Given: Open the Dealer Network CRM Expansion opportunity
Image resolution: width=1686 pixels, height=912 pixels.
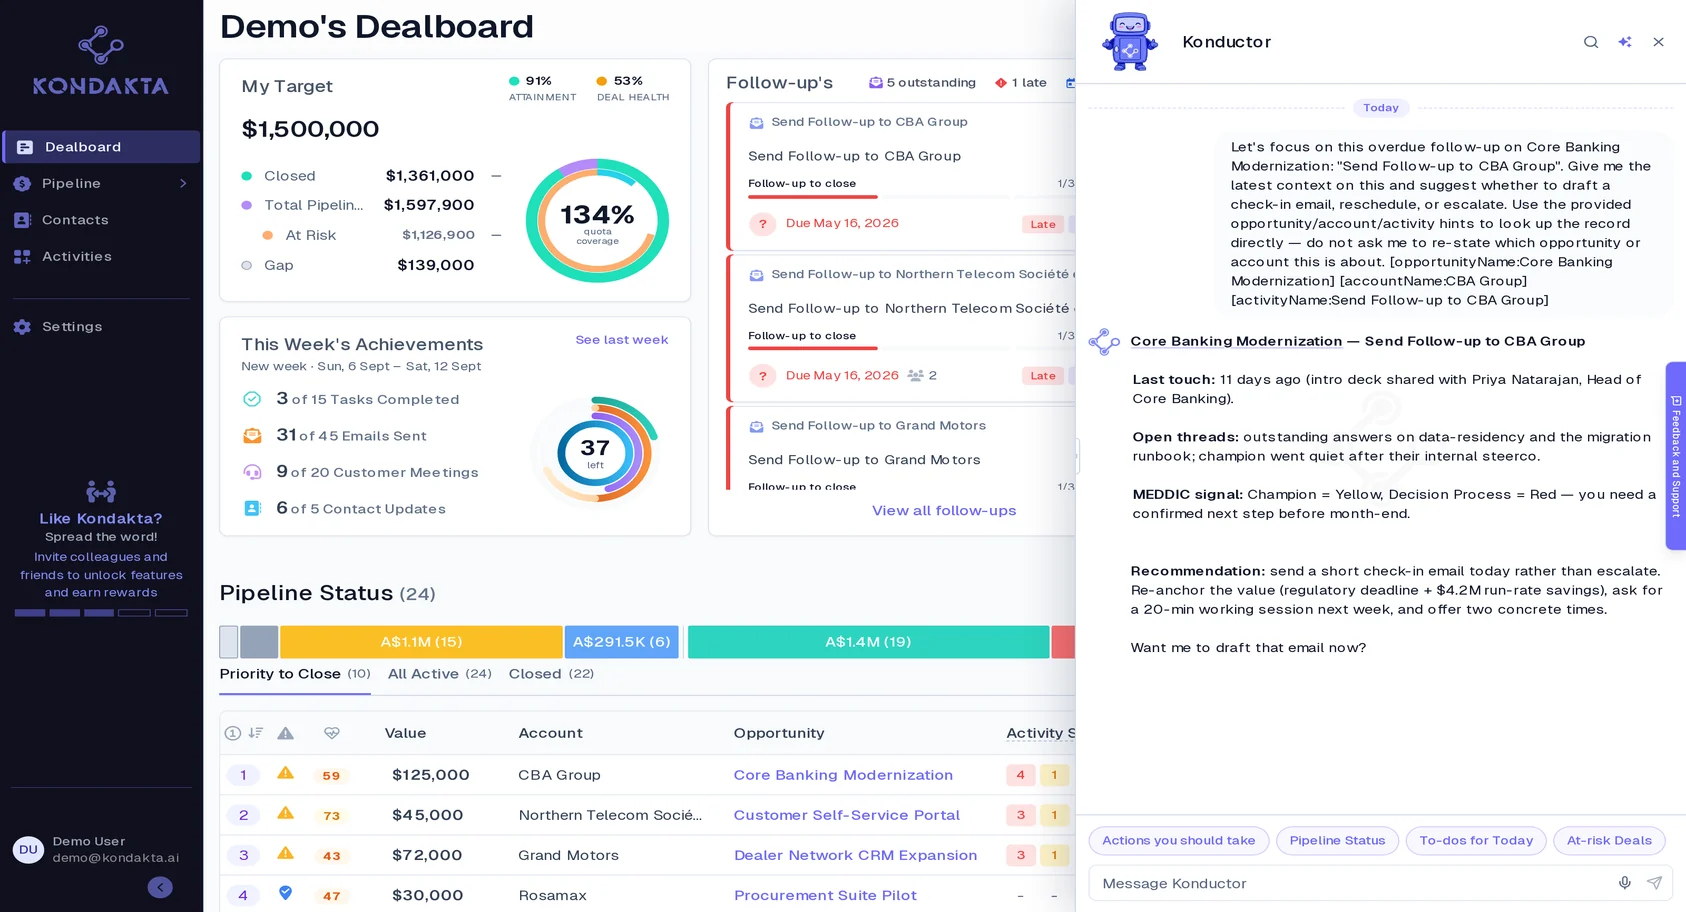Looking at the screenshot, I should click(x=856, y=855).
